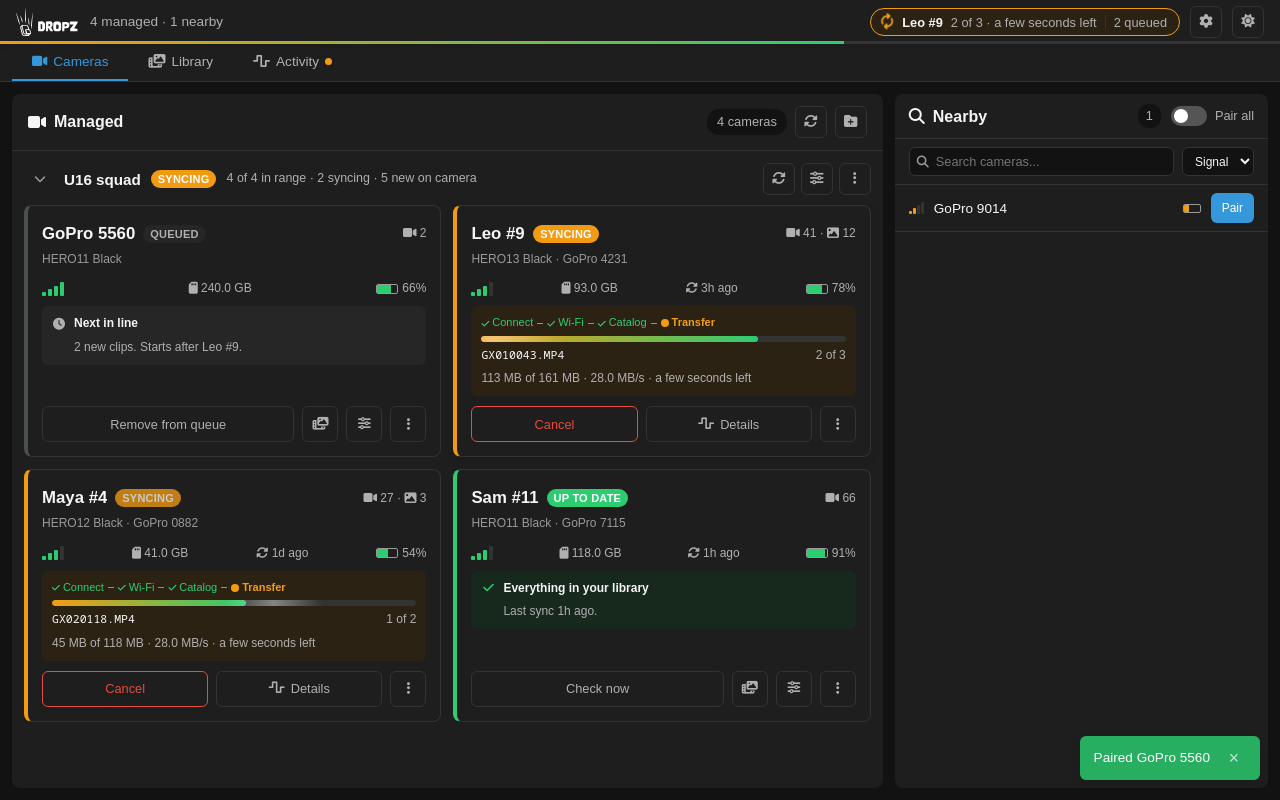
Task: Collapse the U16 squad group
Action: tap(40, 179)
